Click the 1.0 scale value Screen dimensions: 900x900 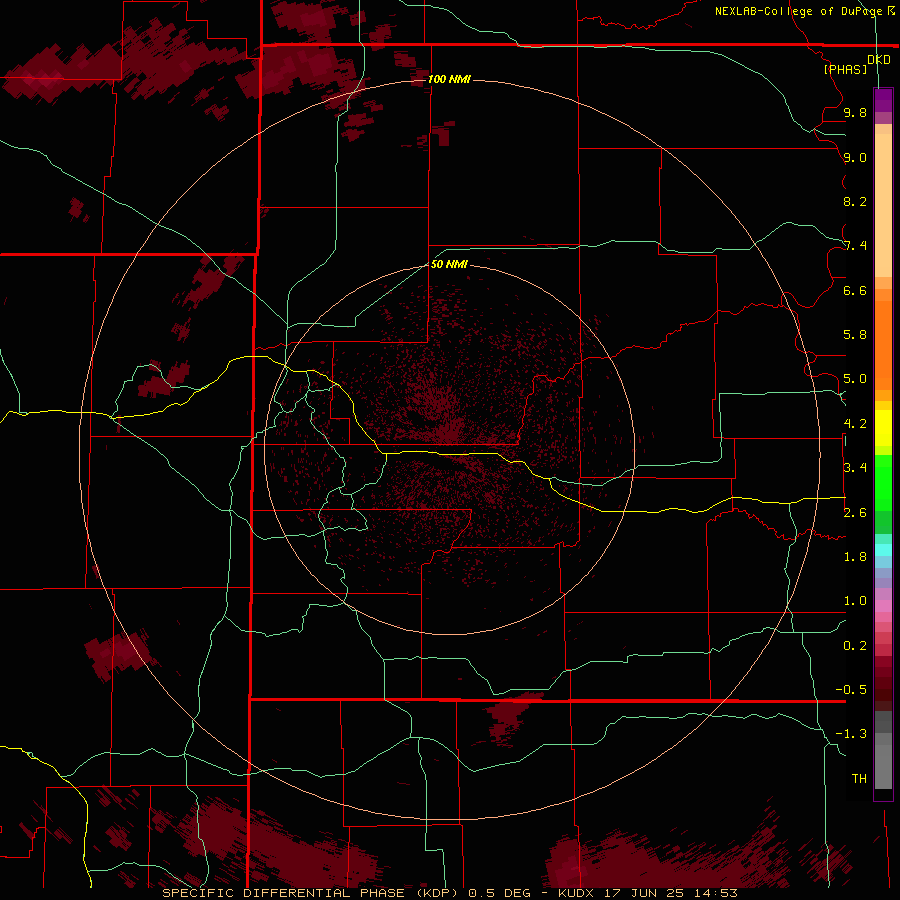pyautogui.click(x=855, y=601)
